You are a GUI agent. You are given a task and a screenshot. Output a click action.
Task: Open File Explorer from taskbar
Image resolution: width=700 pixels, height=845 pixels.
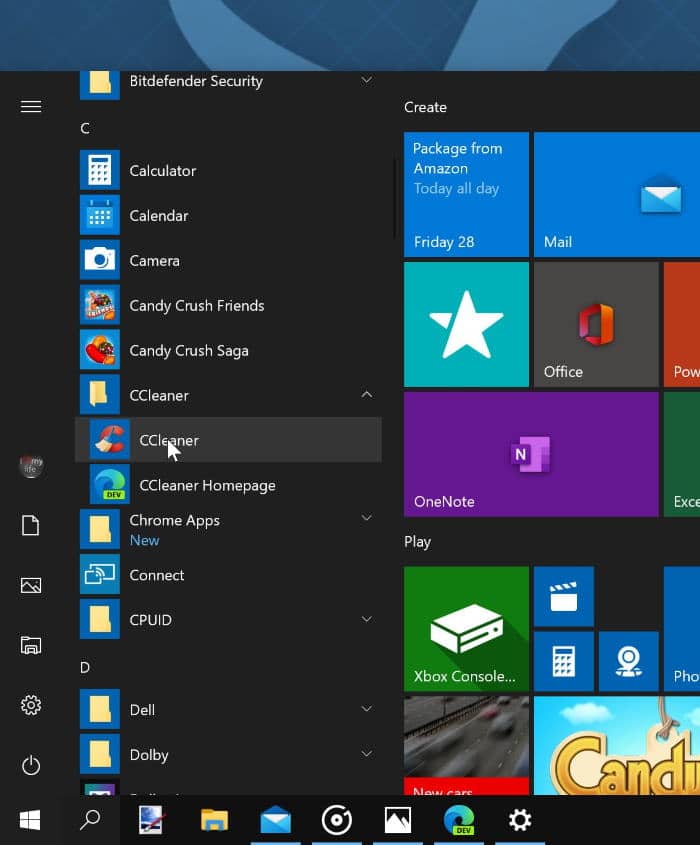click(x=214, y=820)
